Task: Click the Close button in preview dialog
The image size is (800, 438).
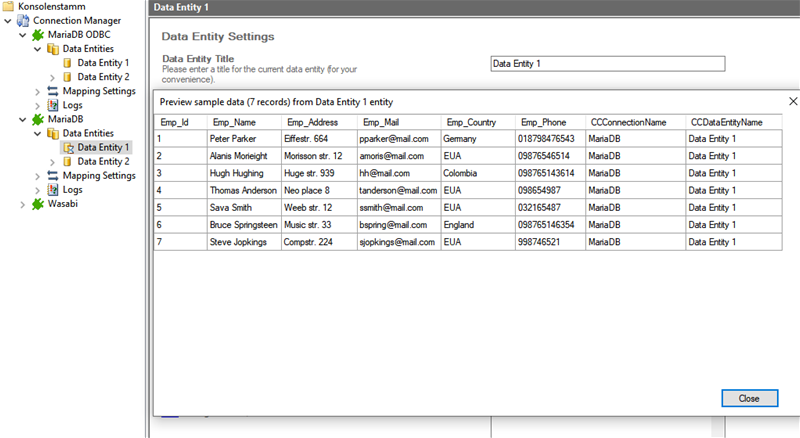Action: (x=749, y=397)
